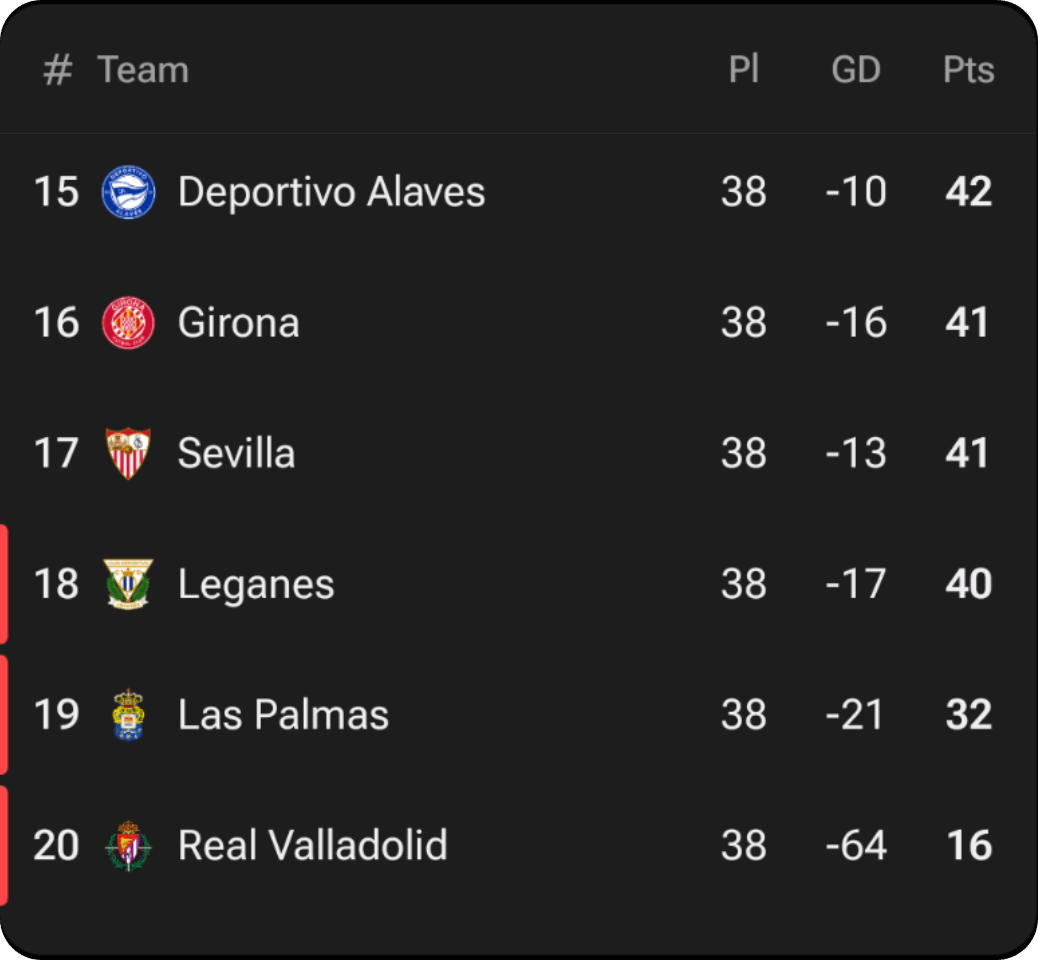
Task: Open the Girona team name
Action: (x=238, y=323)
